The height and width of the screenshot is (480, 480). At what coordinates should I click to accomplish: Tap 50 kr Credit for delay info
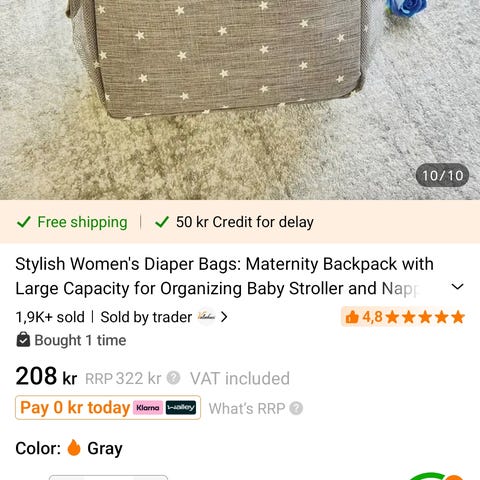[234, 222]
